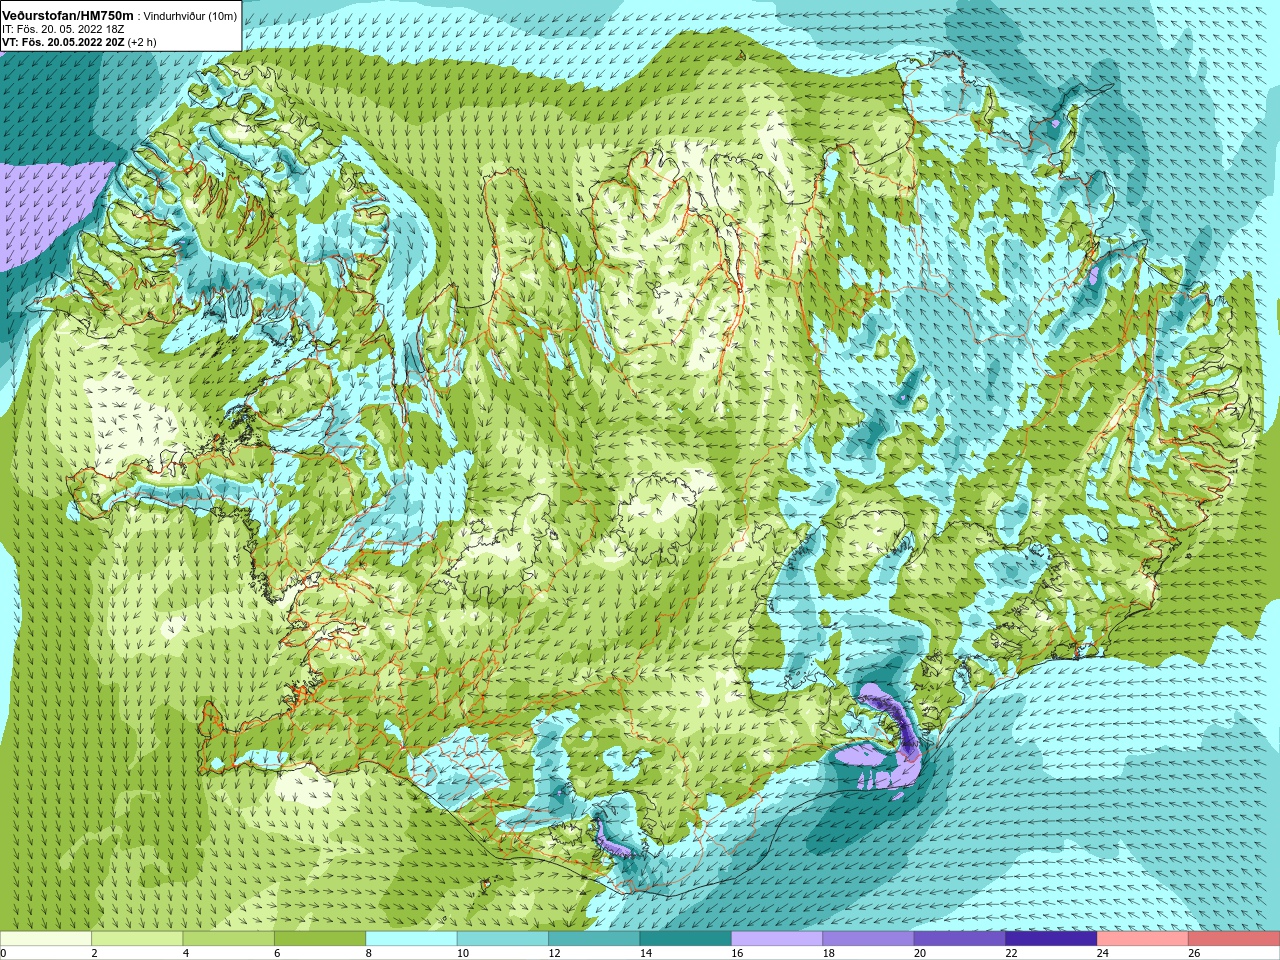
Task: Click the IT: Fös. 20. 05. 2022 18Z line
Action: pyautogui.click(x=62, y=29)
